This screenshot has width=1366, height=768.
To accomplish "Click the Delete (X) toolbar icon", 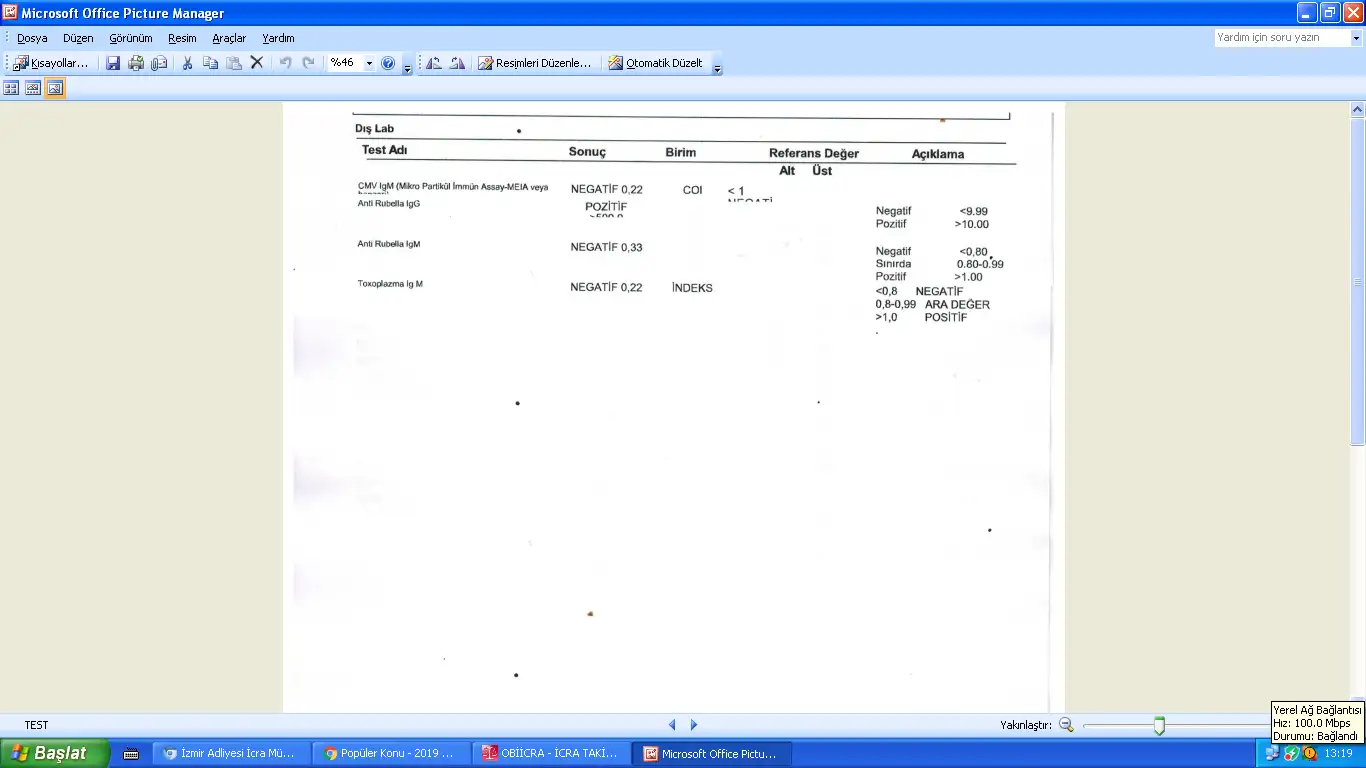I will click(x=257, y=63).
